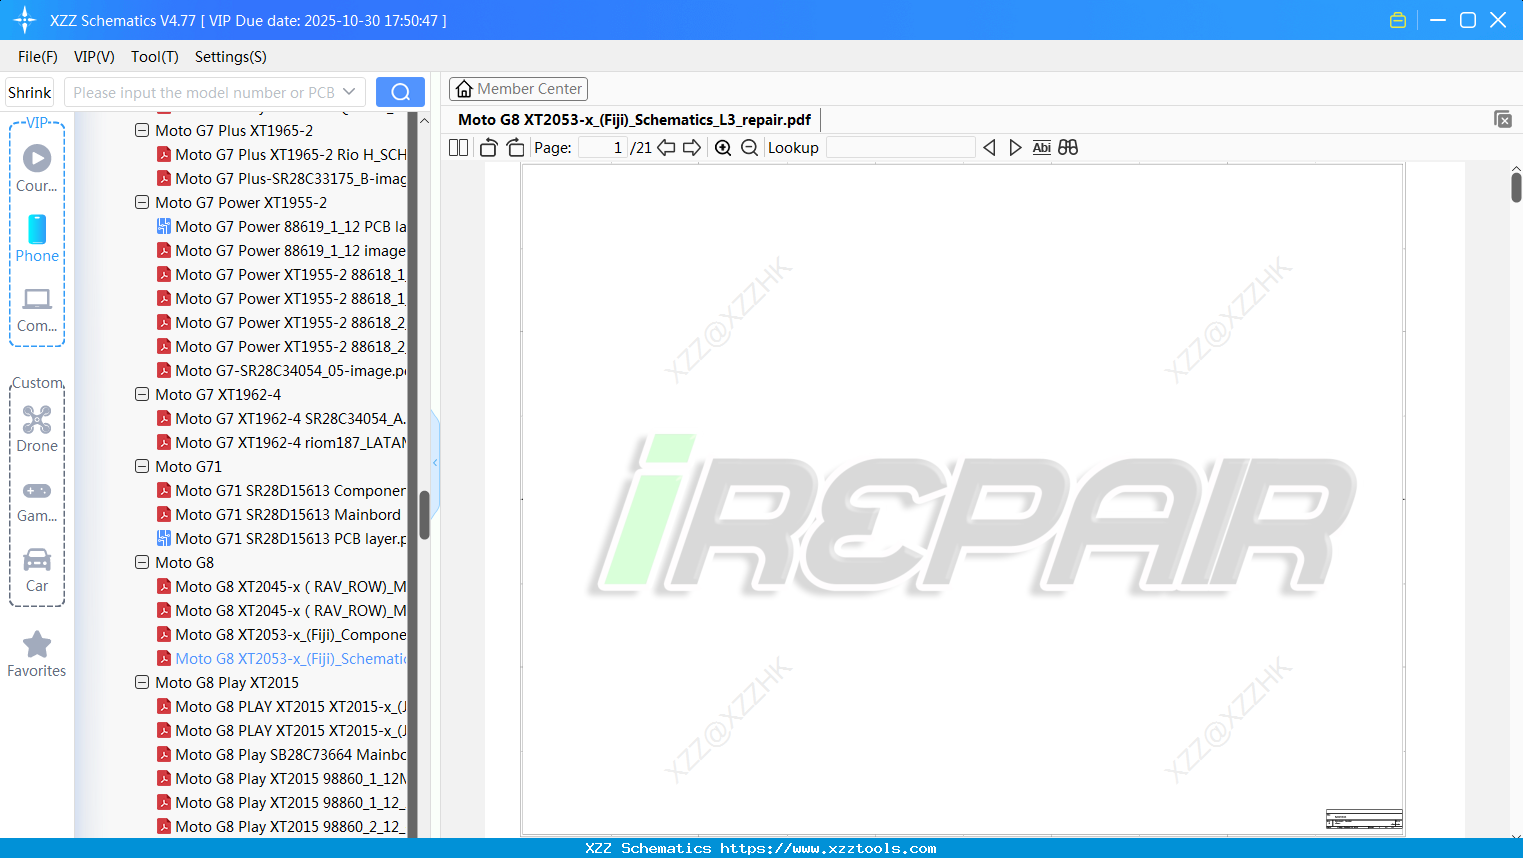Zoom out of the PDF page
This screenshot has height=858, width=1523.
749,147
